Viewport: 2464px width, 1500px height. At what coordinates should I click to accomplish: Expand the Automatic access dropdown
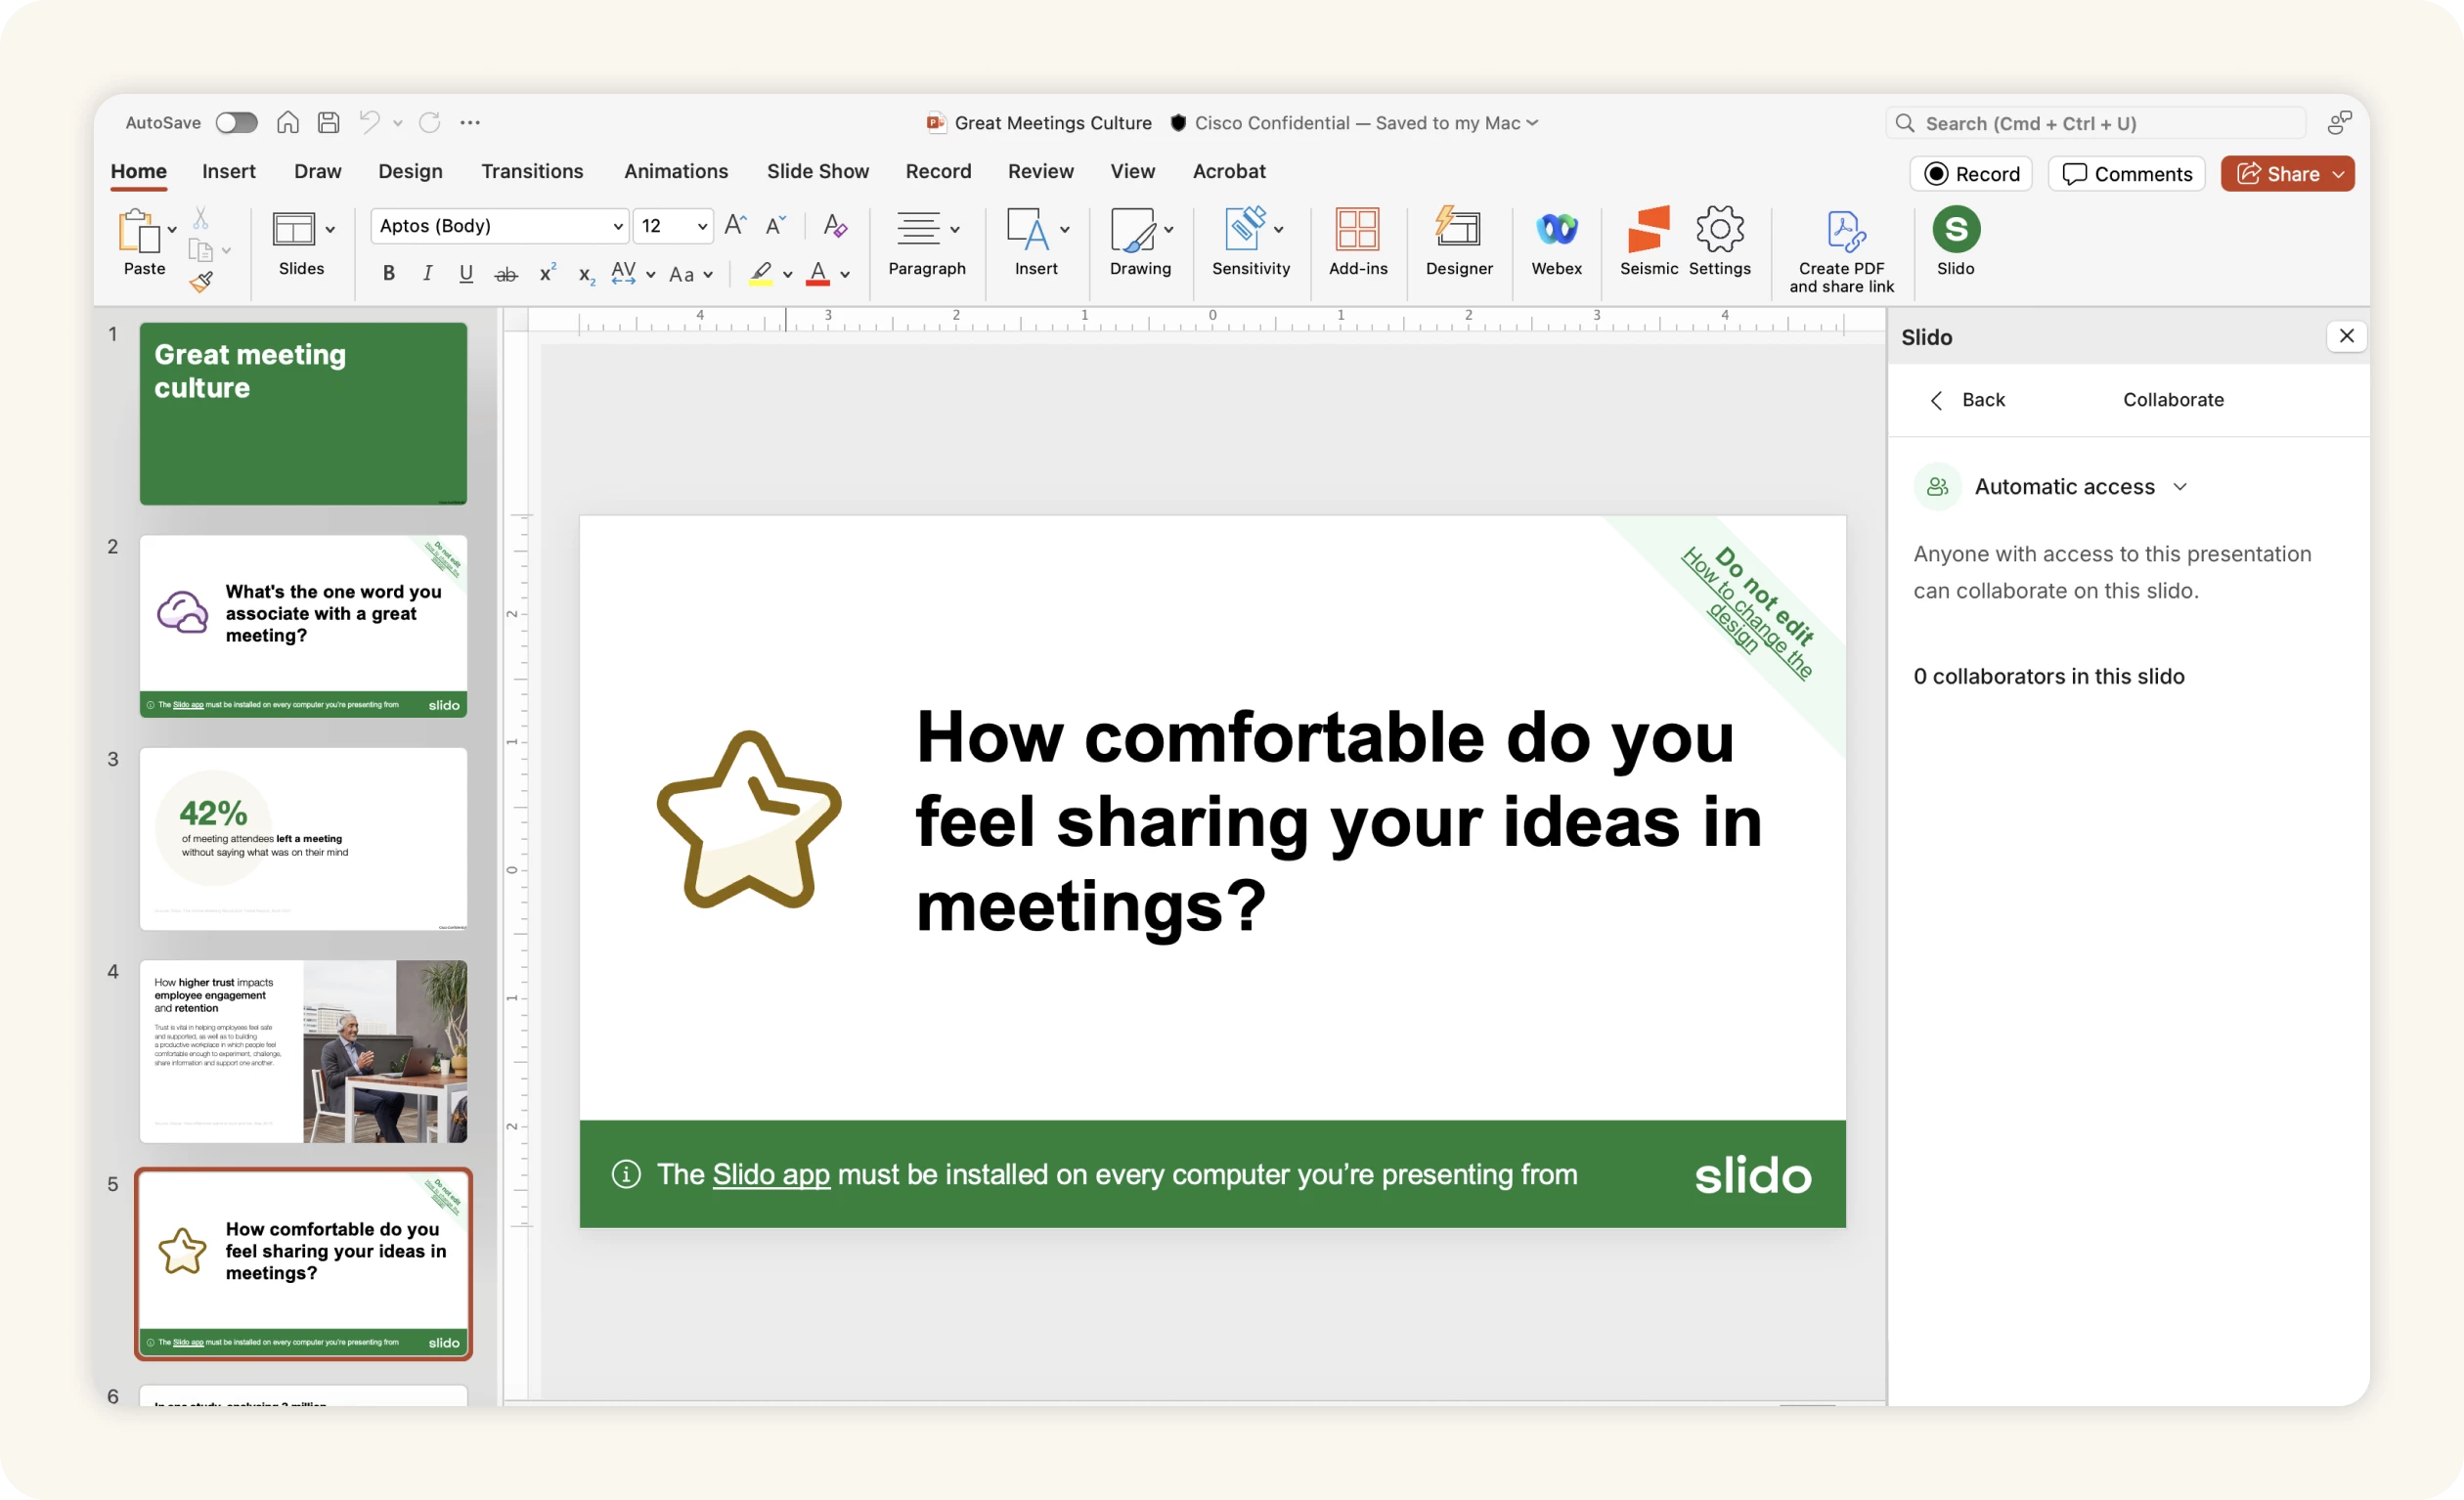point(2179,487)
